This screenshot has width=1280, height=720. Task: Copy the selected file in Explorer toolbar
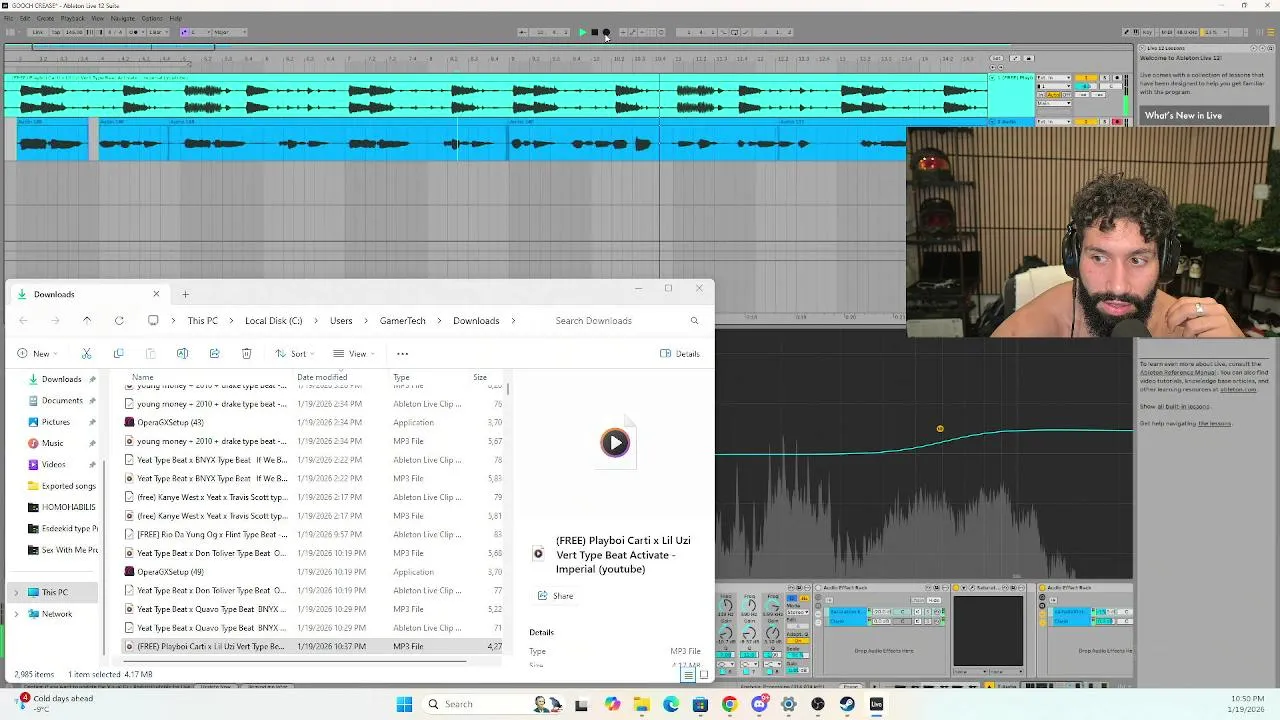click(x=118, y=354)
